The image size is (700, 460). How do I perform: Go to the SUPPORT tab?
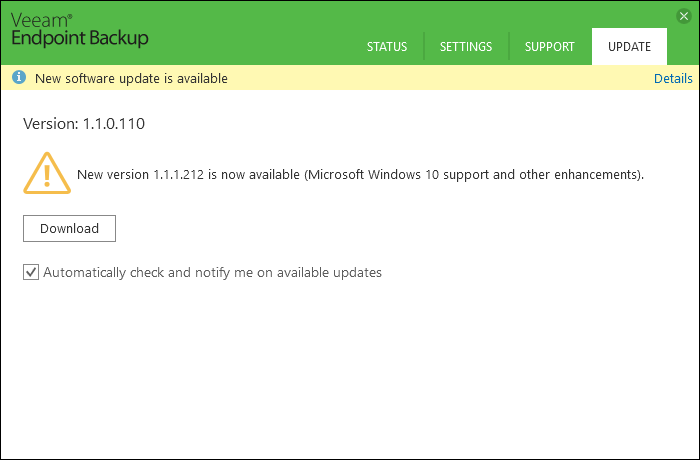click(550, 46)
